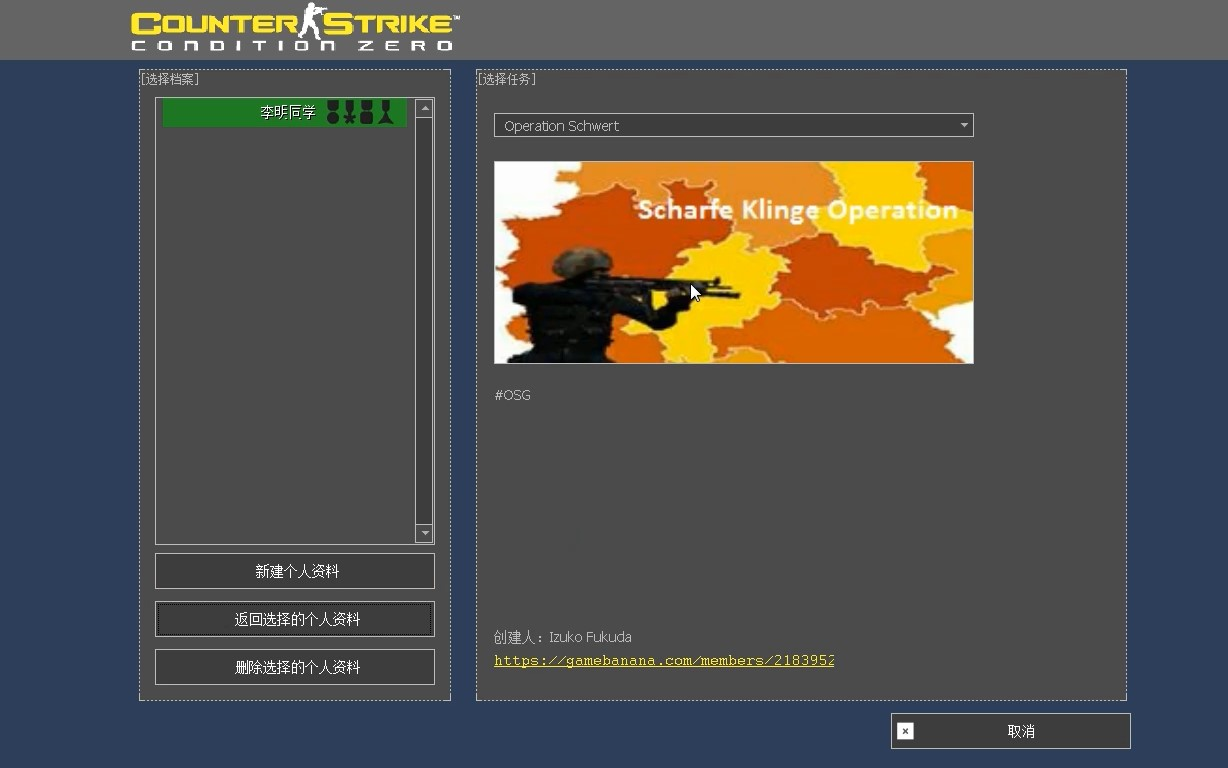Viewport: 1228px width, 768px height.
Task: Activate the 删除选择的个人资料 option
Action: pyautogui.click(x=294, y=666)
